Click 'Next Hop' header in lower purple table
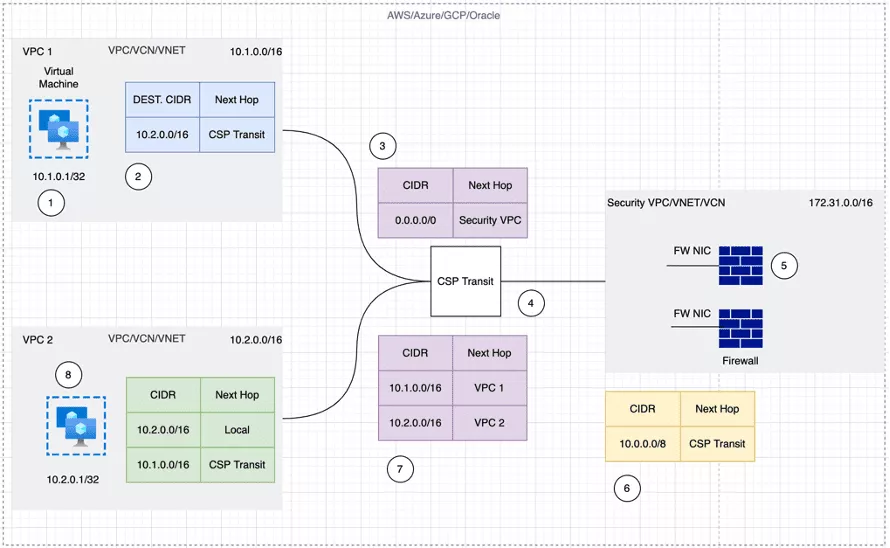 (x=489, y=353)
